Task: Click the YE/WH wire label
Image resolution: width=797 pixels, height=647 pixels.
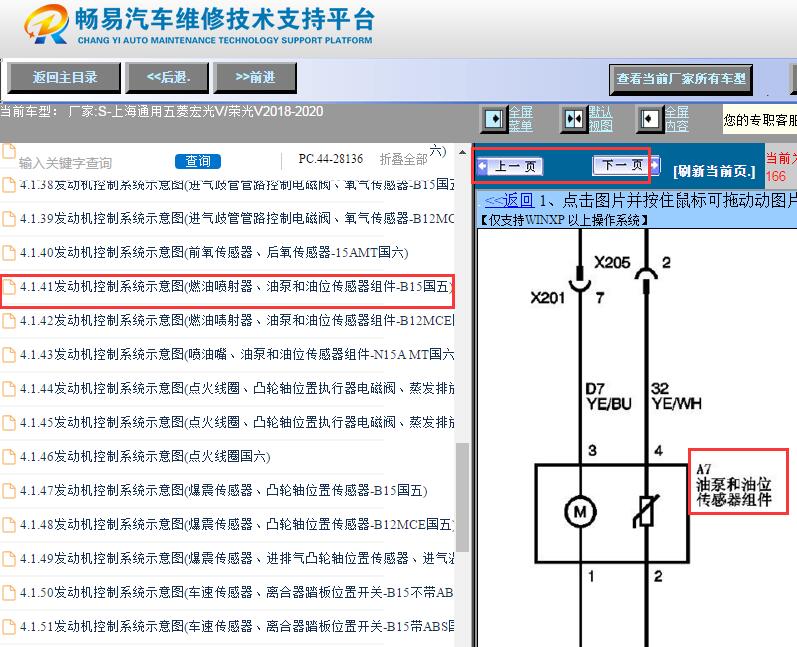Action: (677, 404)
